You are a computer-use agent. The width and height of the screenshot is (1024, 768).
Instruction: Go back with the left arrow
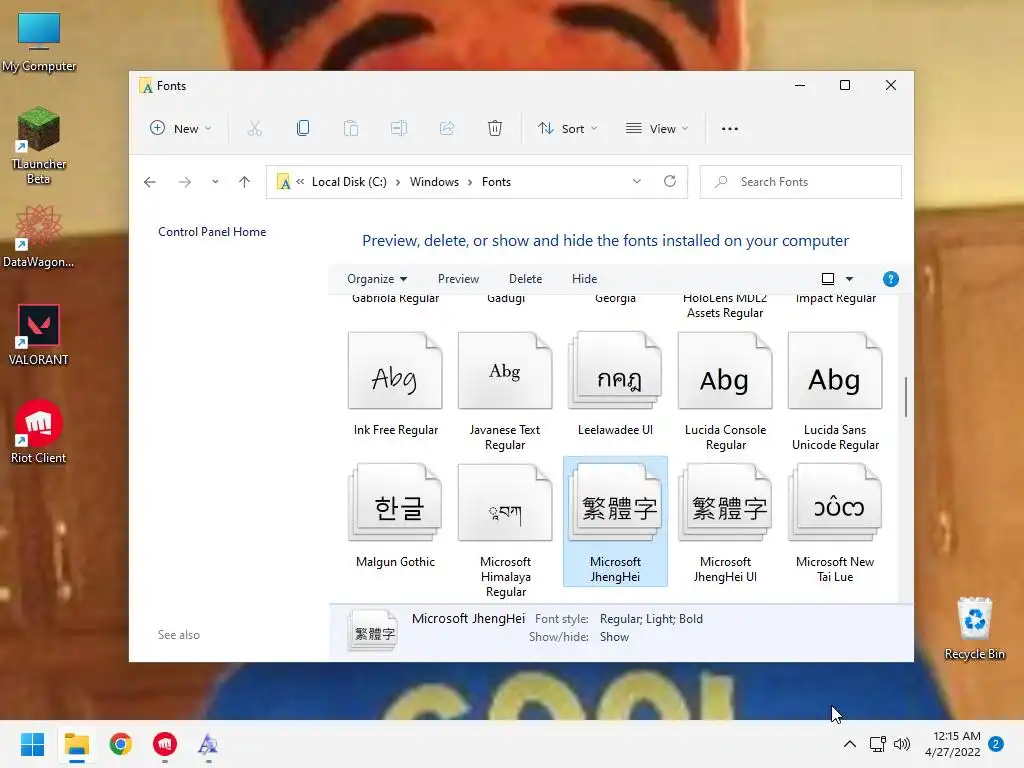[x=150, y=182]
